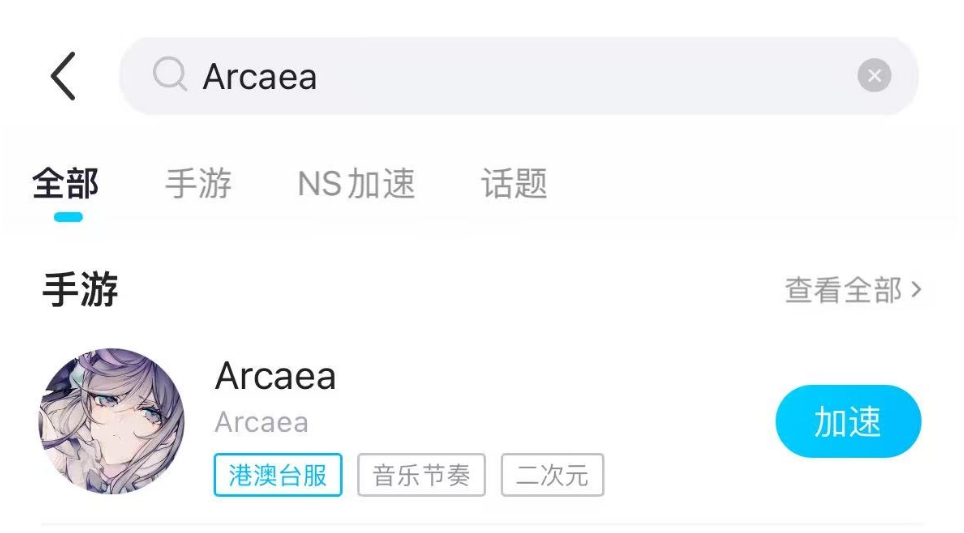964x533 pixels.
Task: Focus the empty area of the search bar
Action: click(x=584, y=76)
